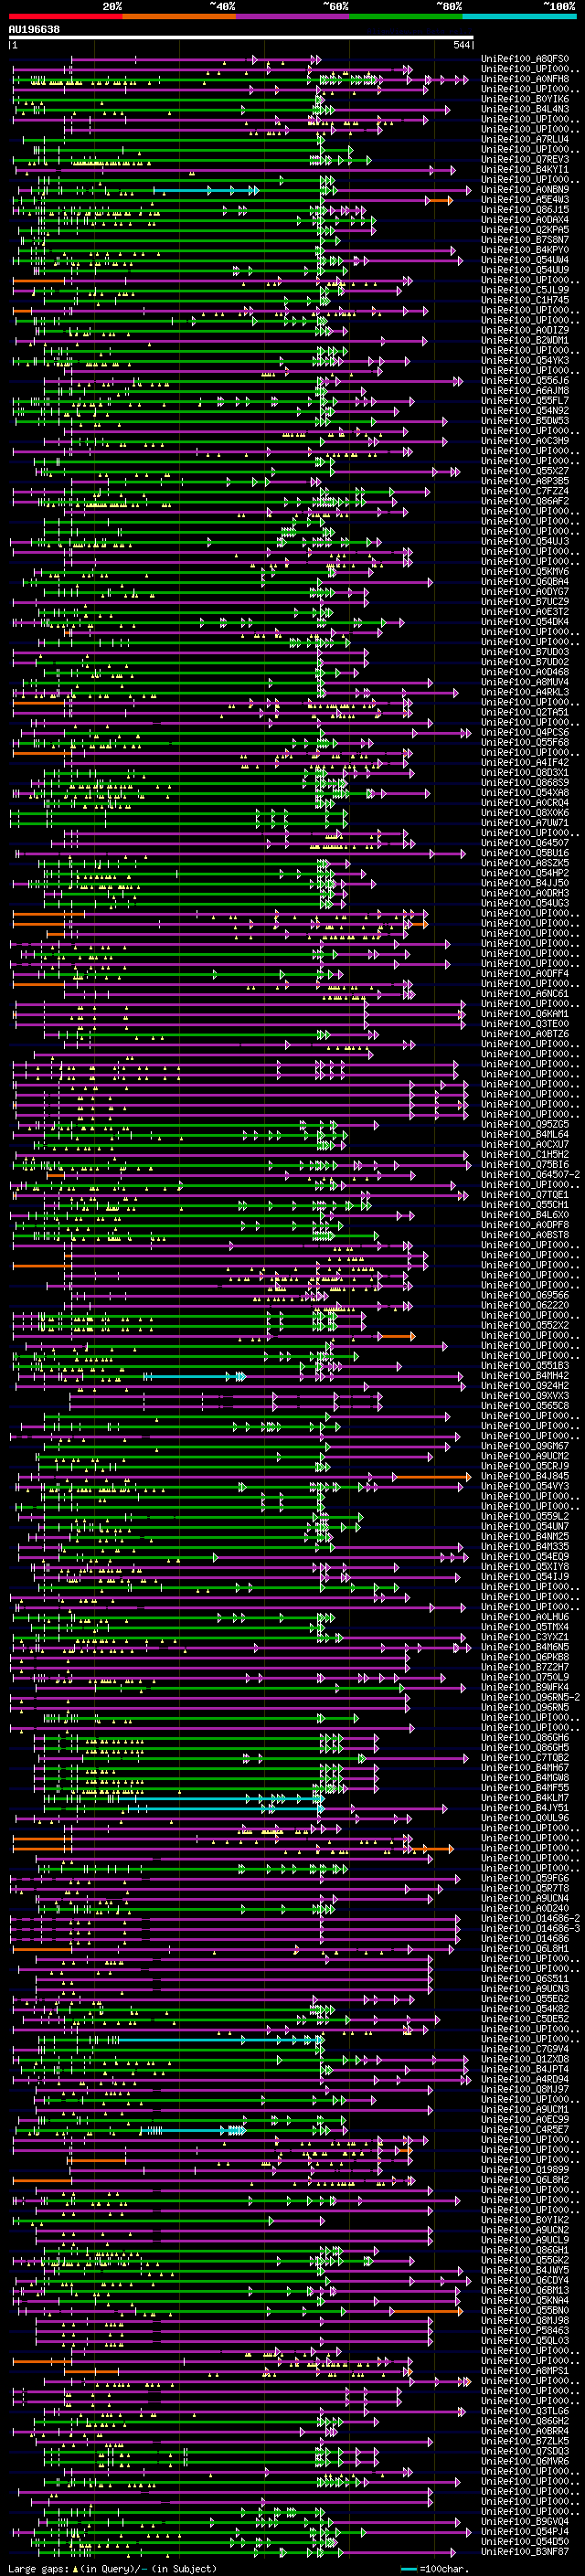The image size is (585, 2576).
Task: Choose the UniRef100_Q4PCS6 hit label
Action: pyautogui.click(x=525, y=732)
